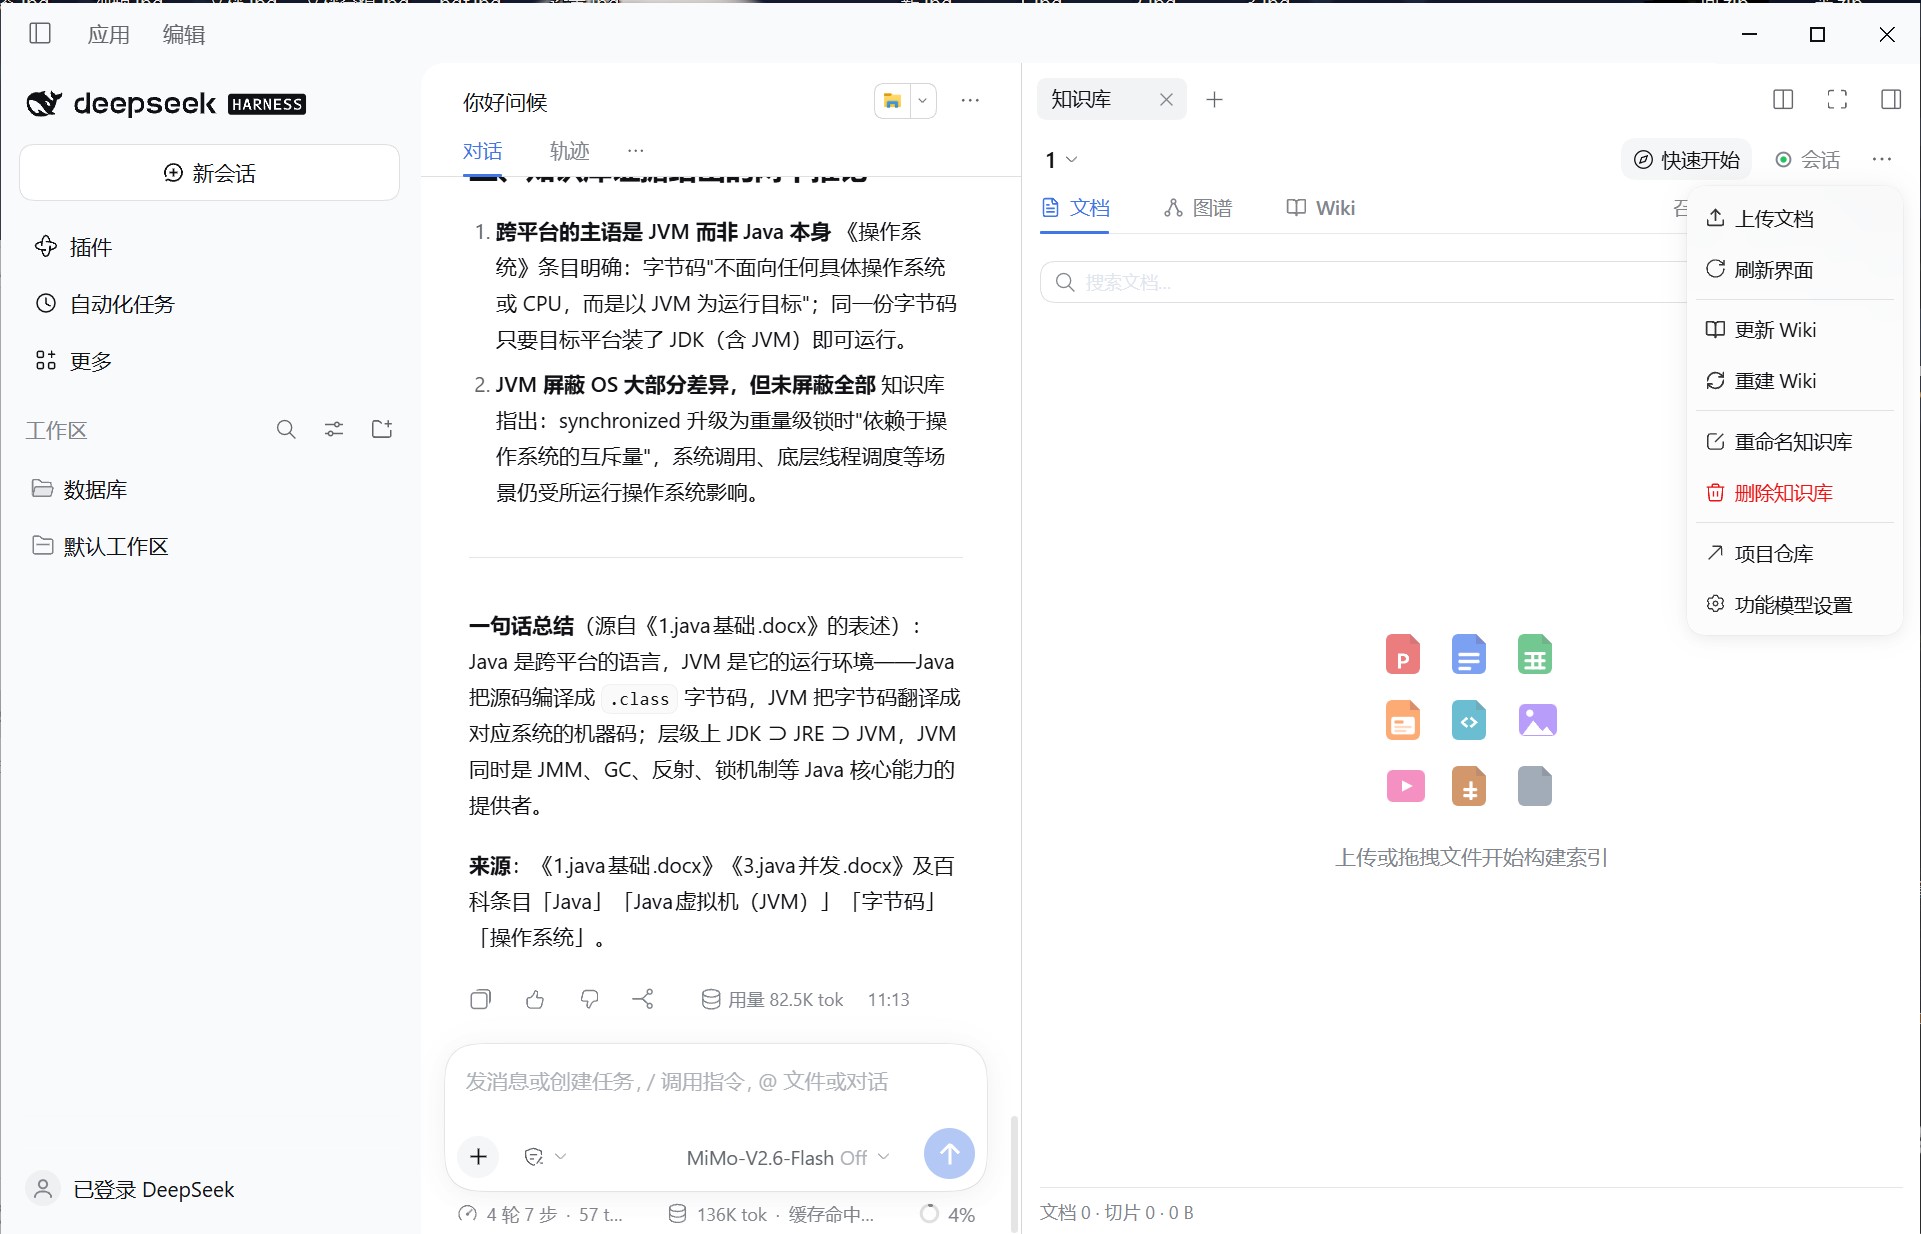Give the reply a thumbs up

(535, 999)
